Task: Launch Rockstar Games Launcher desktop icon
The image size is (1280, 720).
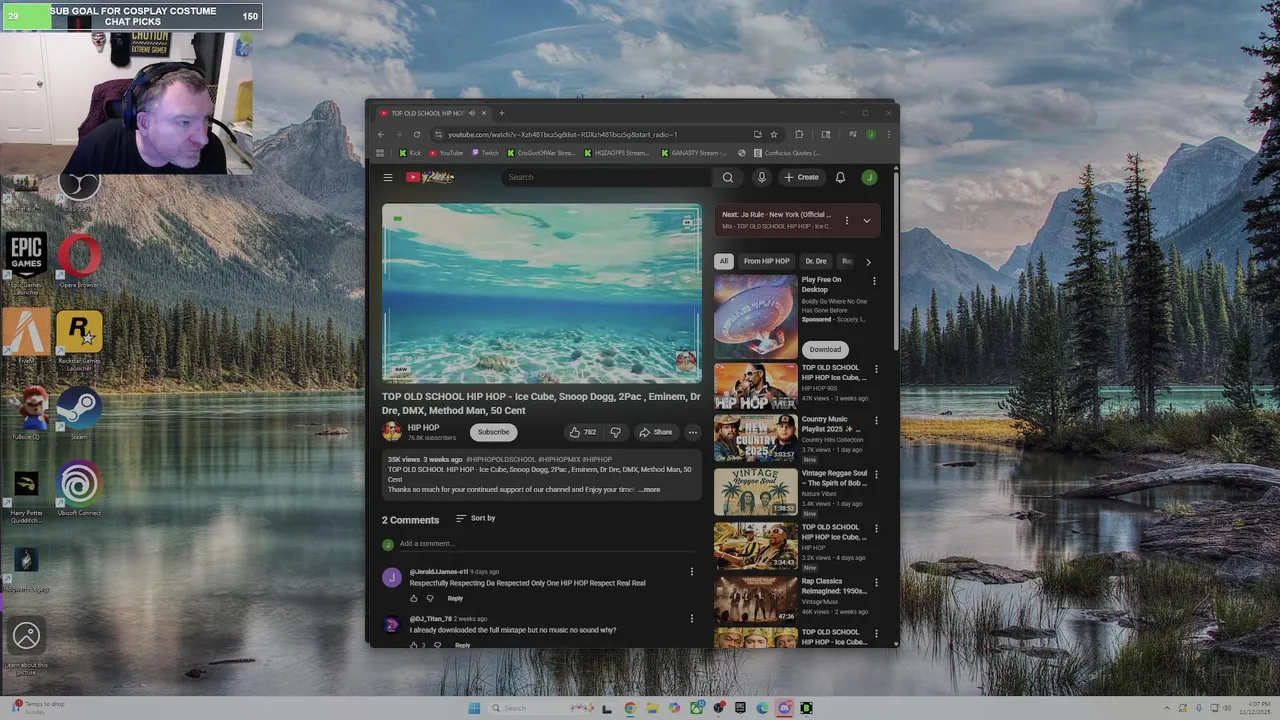Action: pyautogui.click(x=79, y=341)
